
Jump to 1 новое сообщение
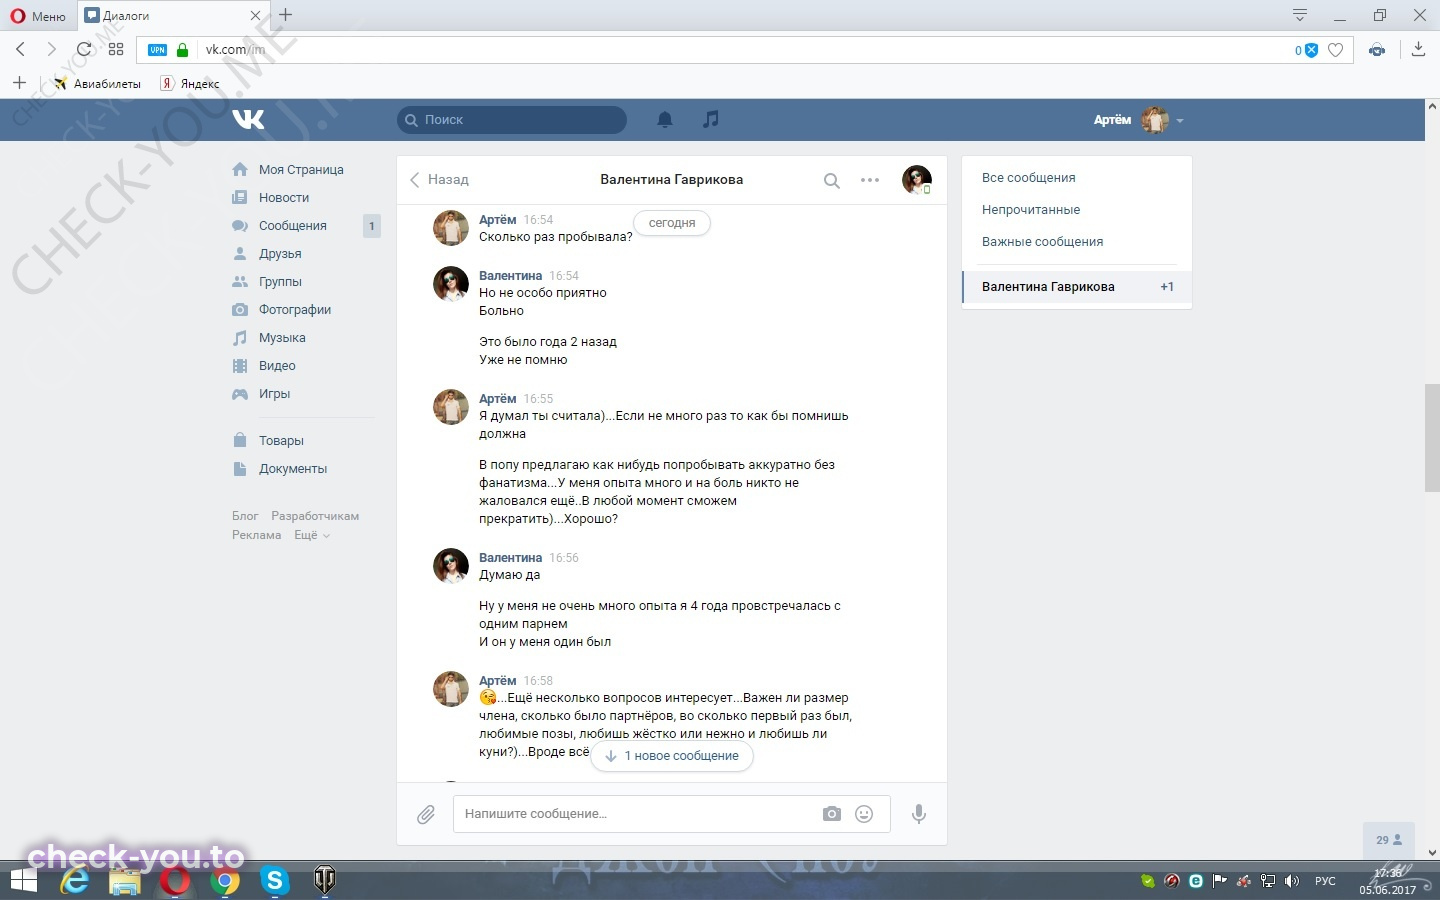tap(672, 756)
